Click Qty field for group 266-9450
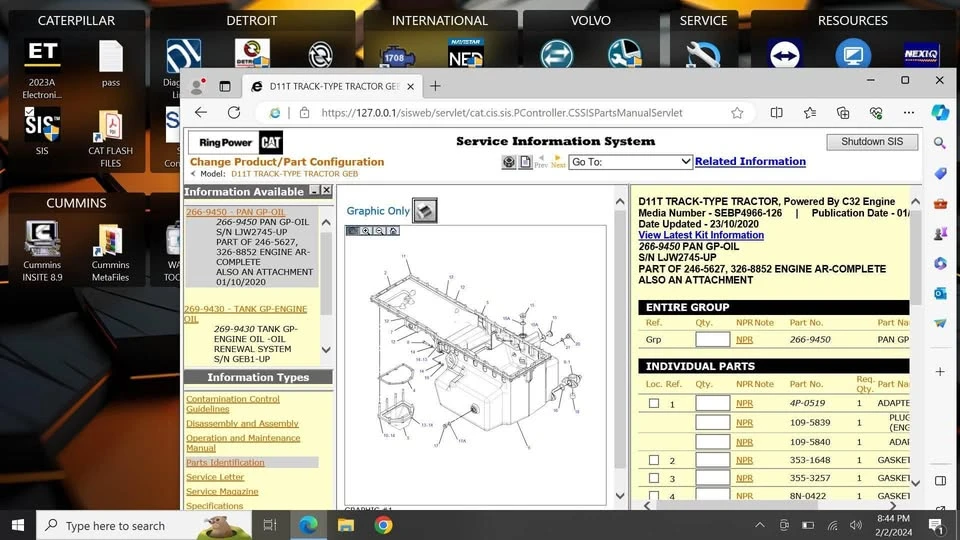The height and width of the screenshot is (540, 960). 713,339
